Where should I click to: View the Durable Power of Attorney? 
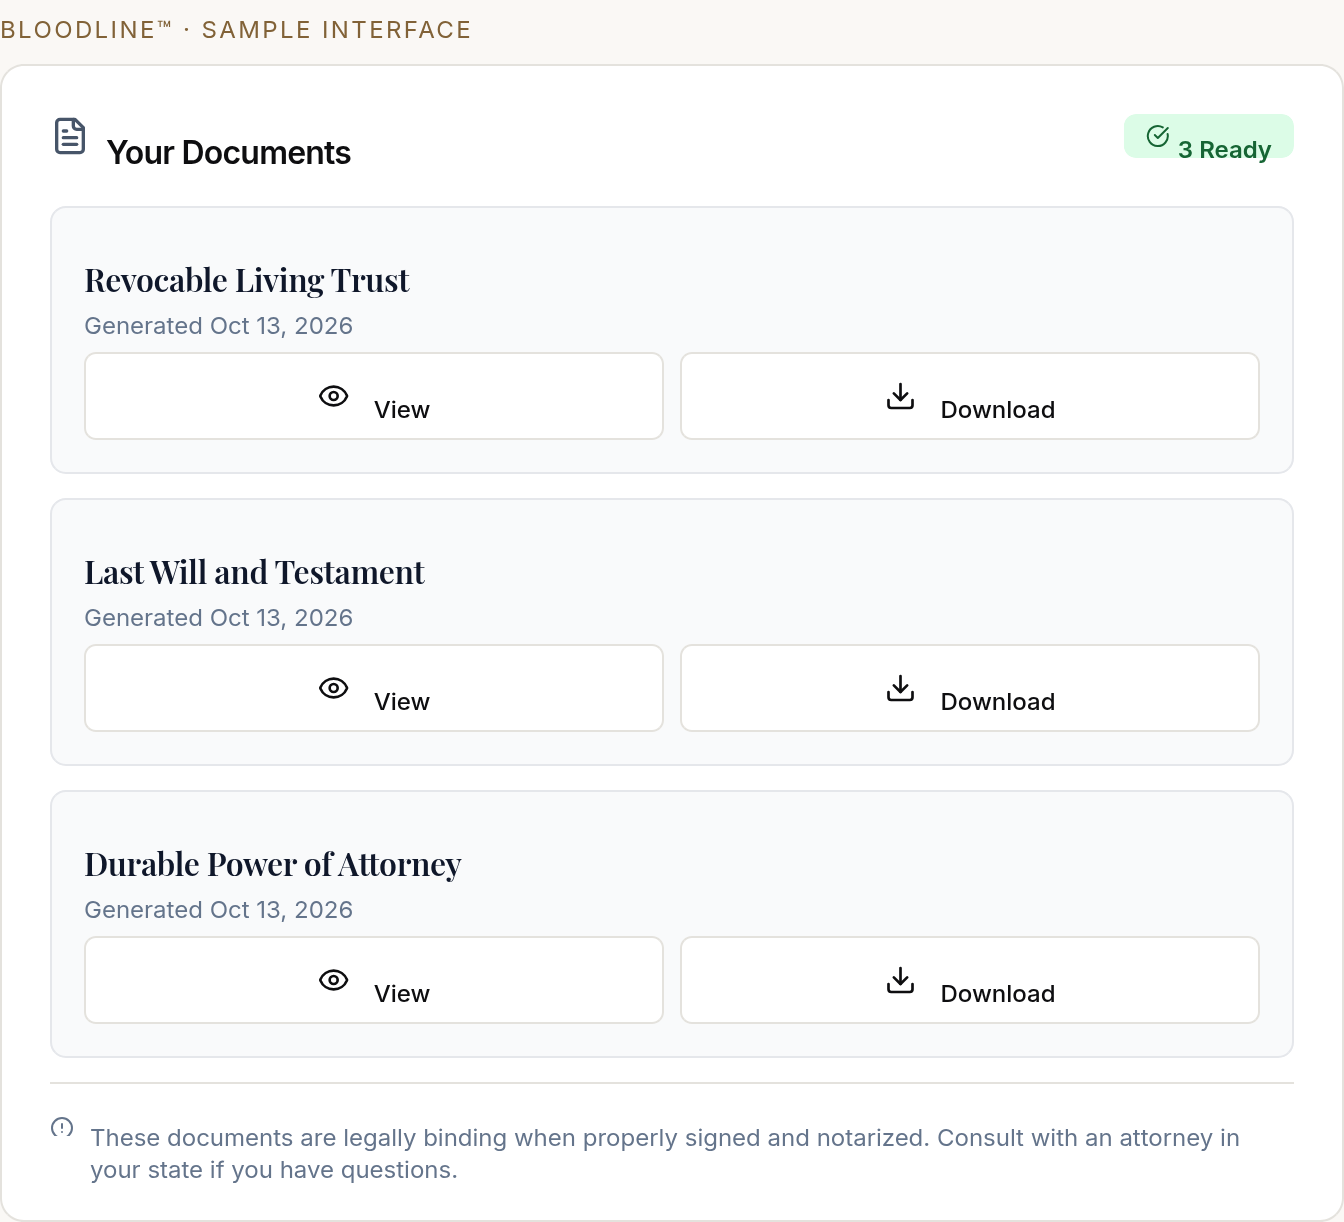(x=374, y=980)
